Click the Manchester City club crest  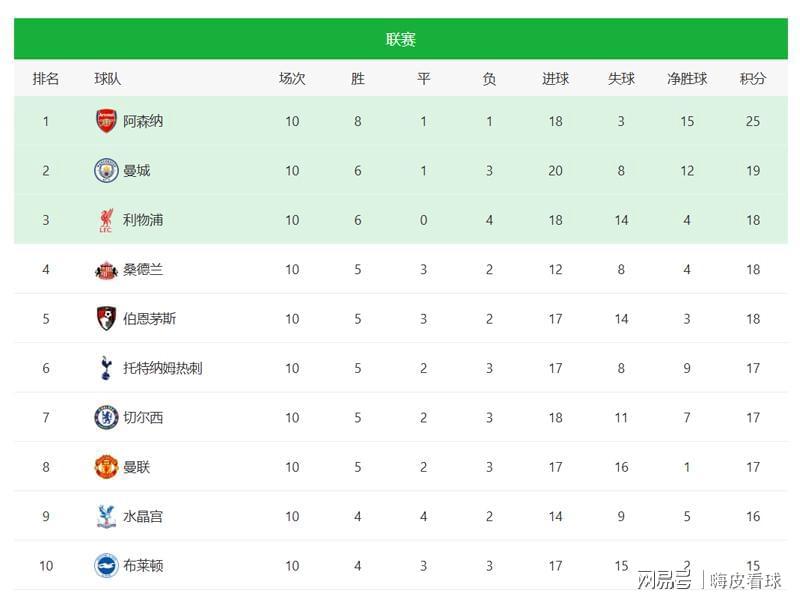[106, 171]
